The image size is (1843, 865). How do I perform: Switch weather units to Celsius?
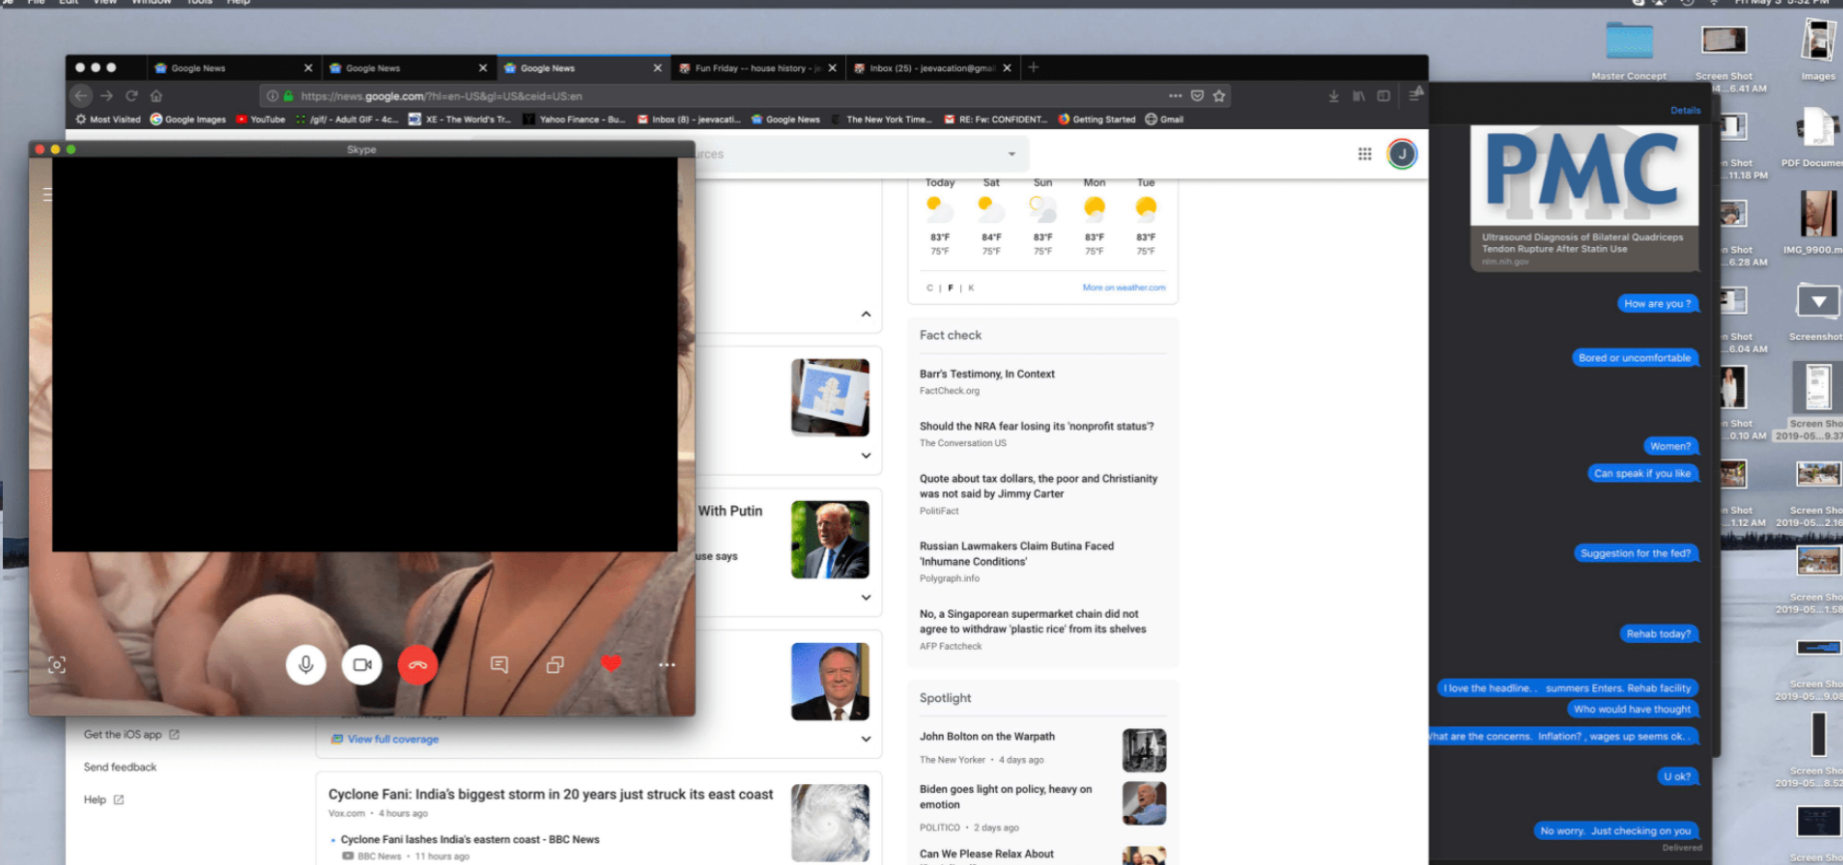coord(929,288)
